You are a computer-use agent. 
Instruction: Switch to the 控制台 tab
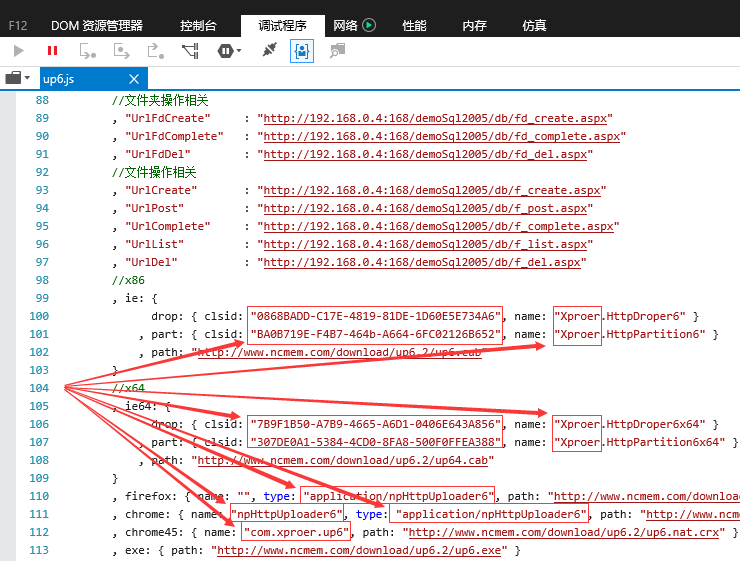click(198, 25)
